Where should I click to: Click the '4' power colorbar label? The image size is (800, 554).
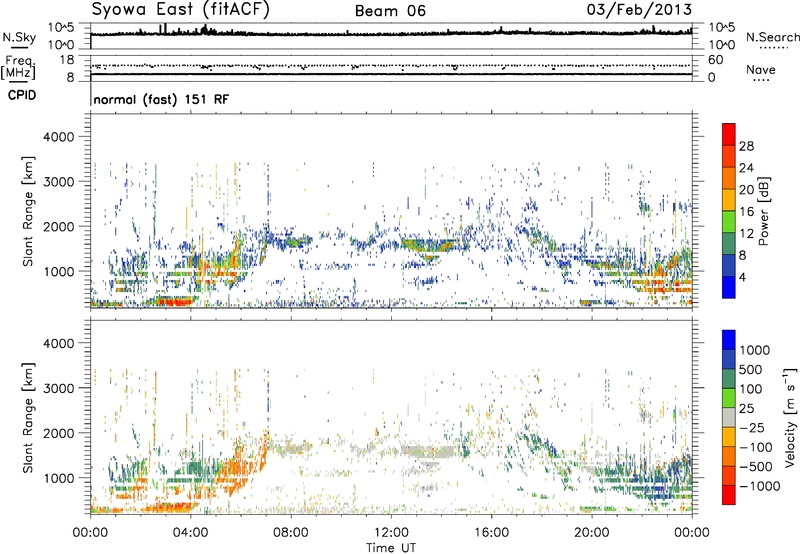[742, 277]
